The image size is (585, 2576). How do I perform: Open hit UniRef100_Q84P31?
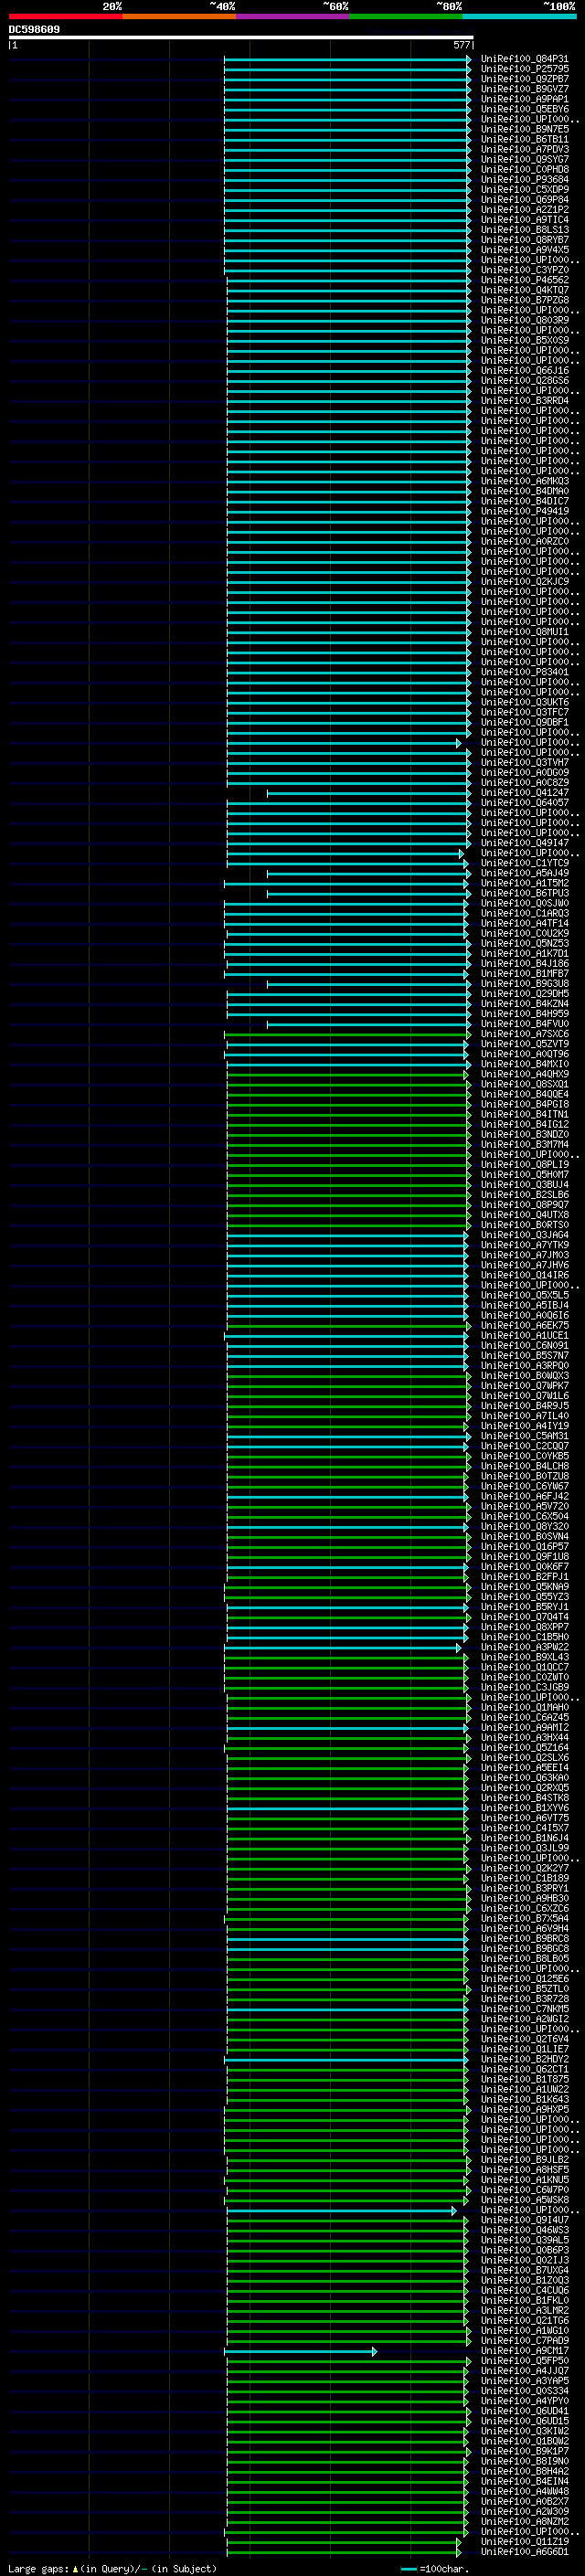coord(525,59)
